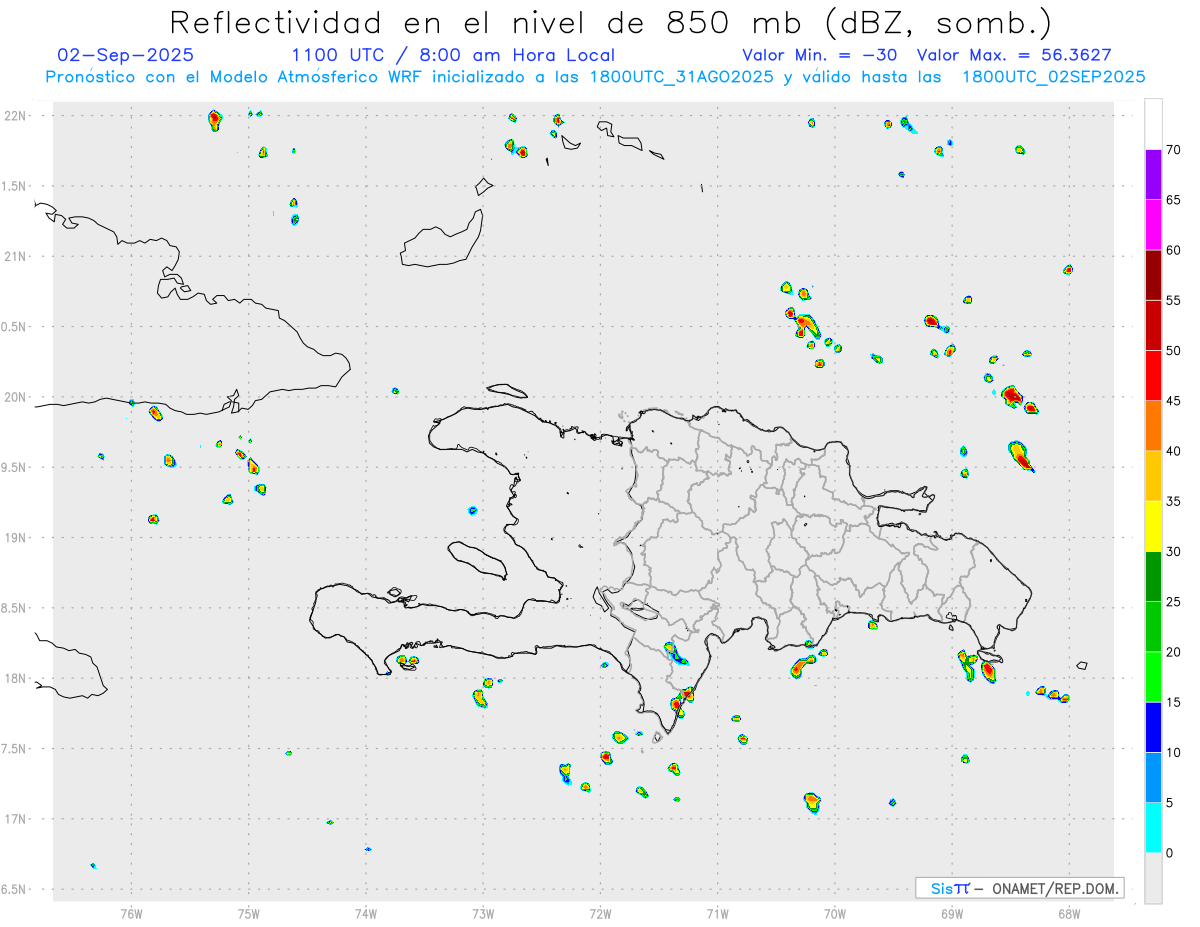Screen dimensions: 1200x927
Task: Click the '25' color scale label
Action: point(1173,602)
